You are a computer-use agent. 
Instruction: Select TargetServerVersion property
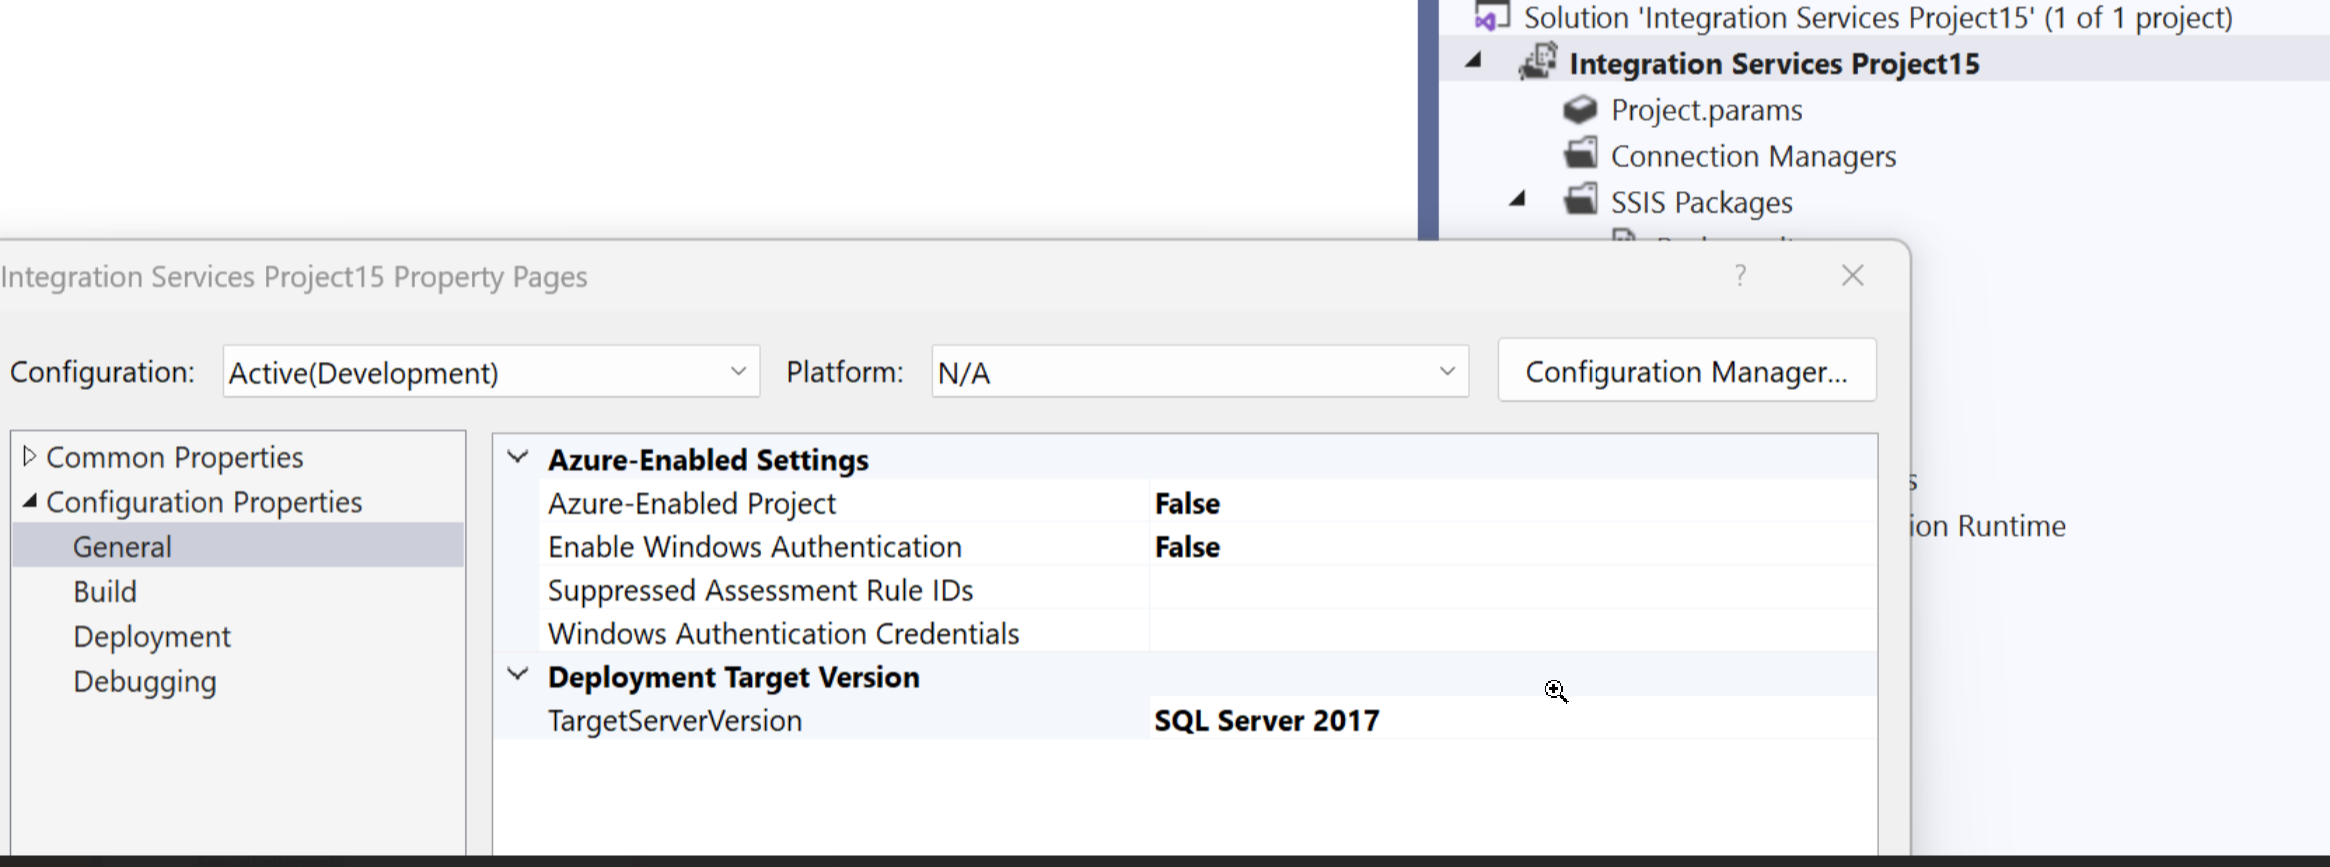[x=675, y=720]
